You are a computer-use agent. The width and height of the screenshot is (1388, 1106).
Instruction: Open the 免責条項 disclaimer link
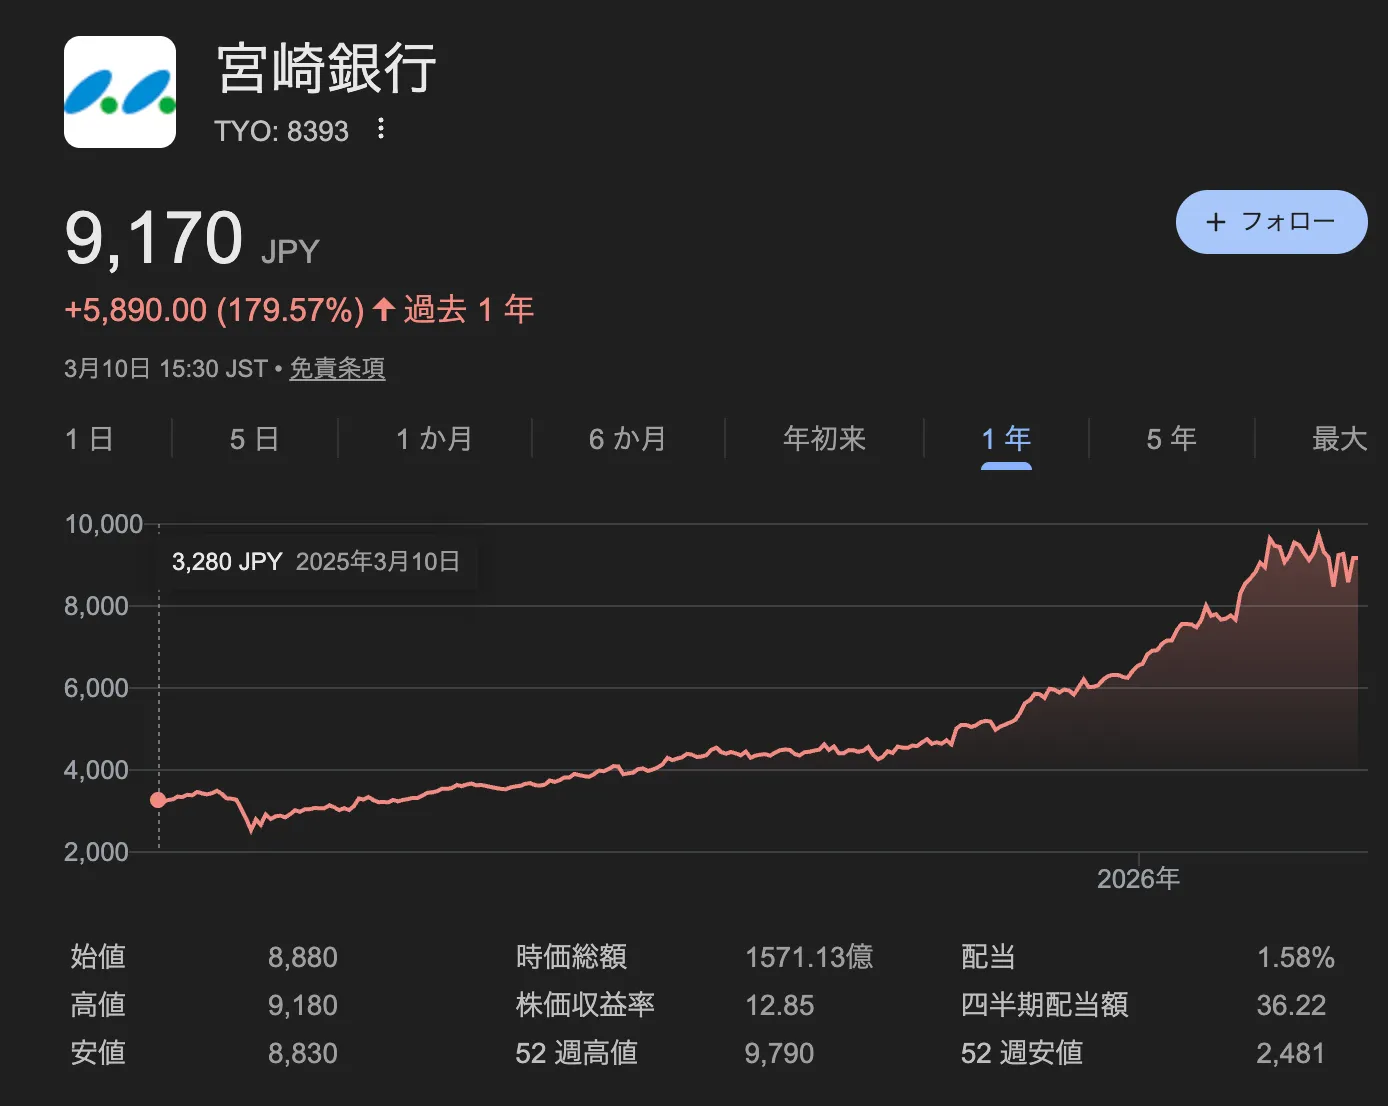click(x=337, y=369)
